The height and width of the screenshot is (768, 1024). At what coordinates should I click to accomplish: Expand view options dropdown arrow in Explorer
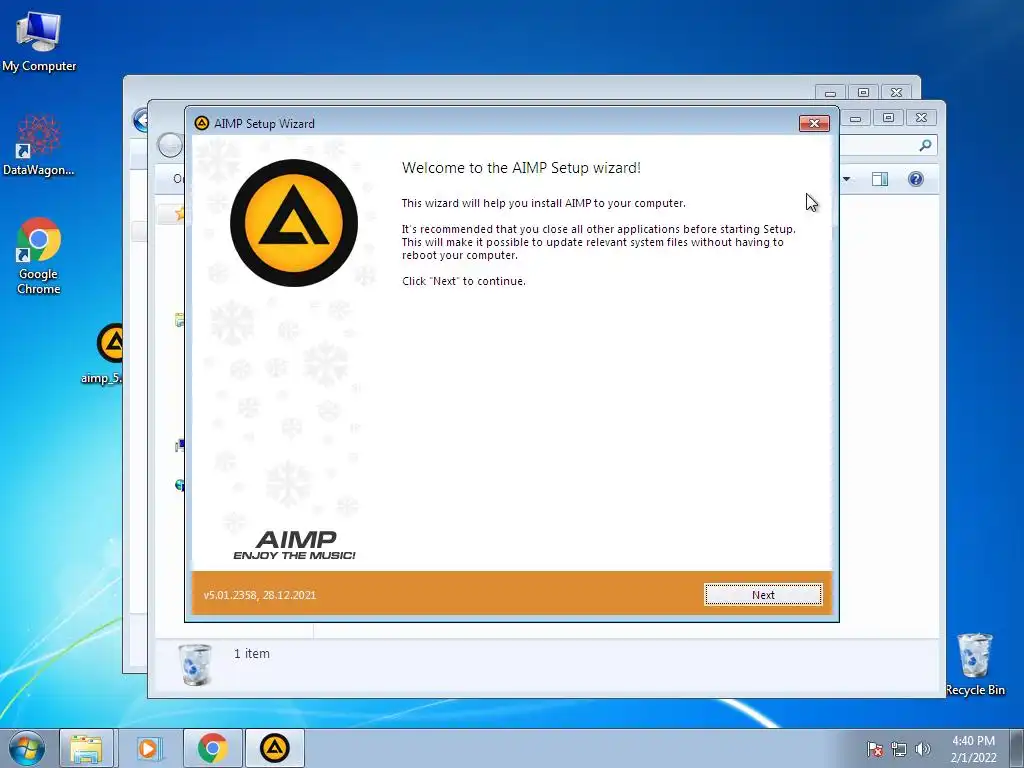[x=846, y=179]
